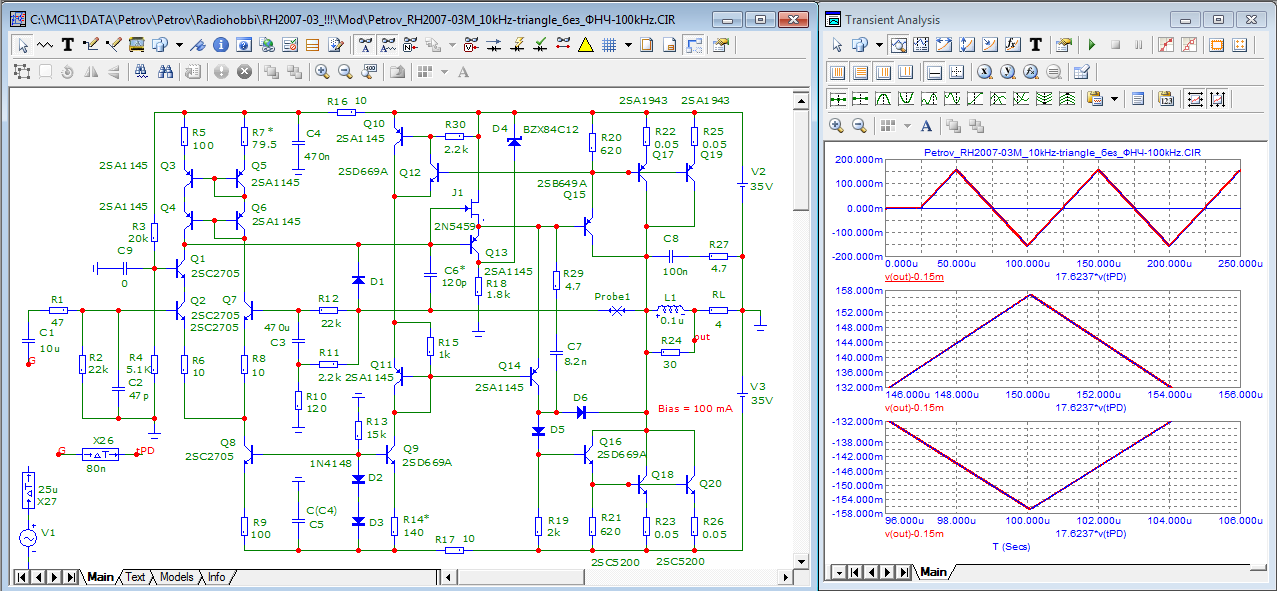
Task: Open dropdown arrow beside clipboard icon in analysis toolbar
Action: point(1113,98)
